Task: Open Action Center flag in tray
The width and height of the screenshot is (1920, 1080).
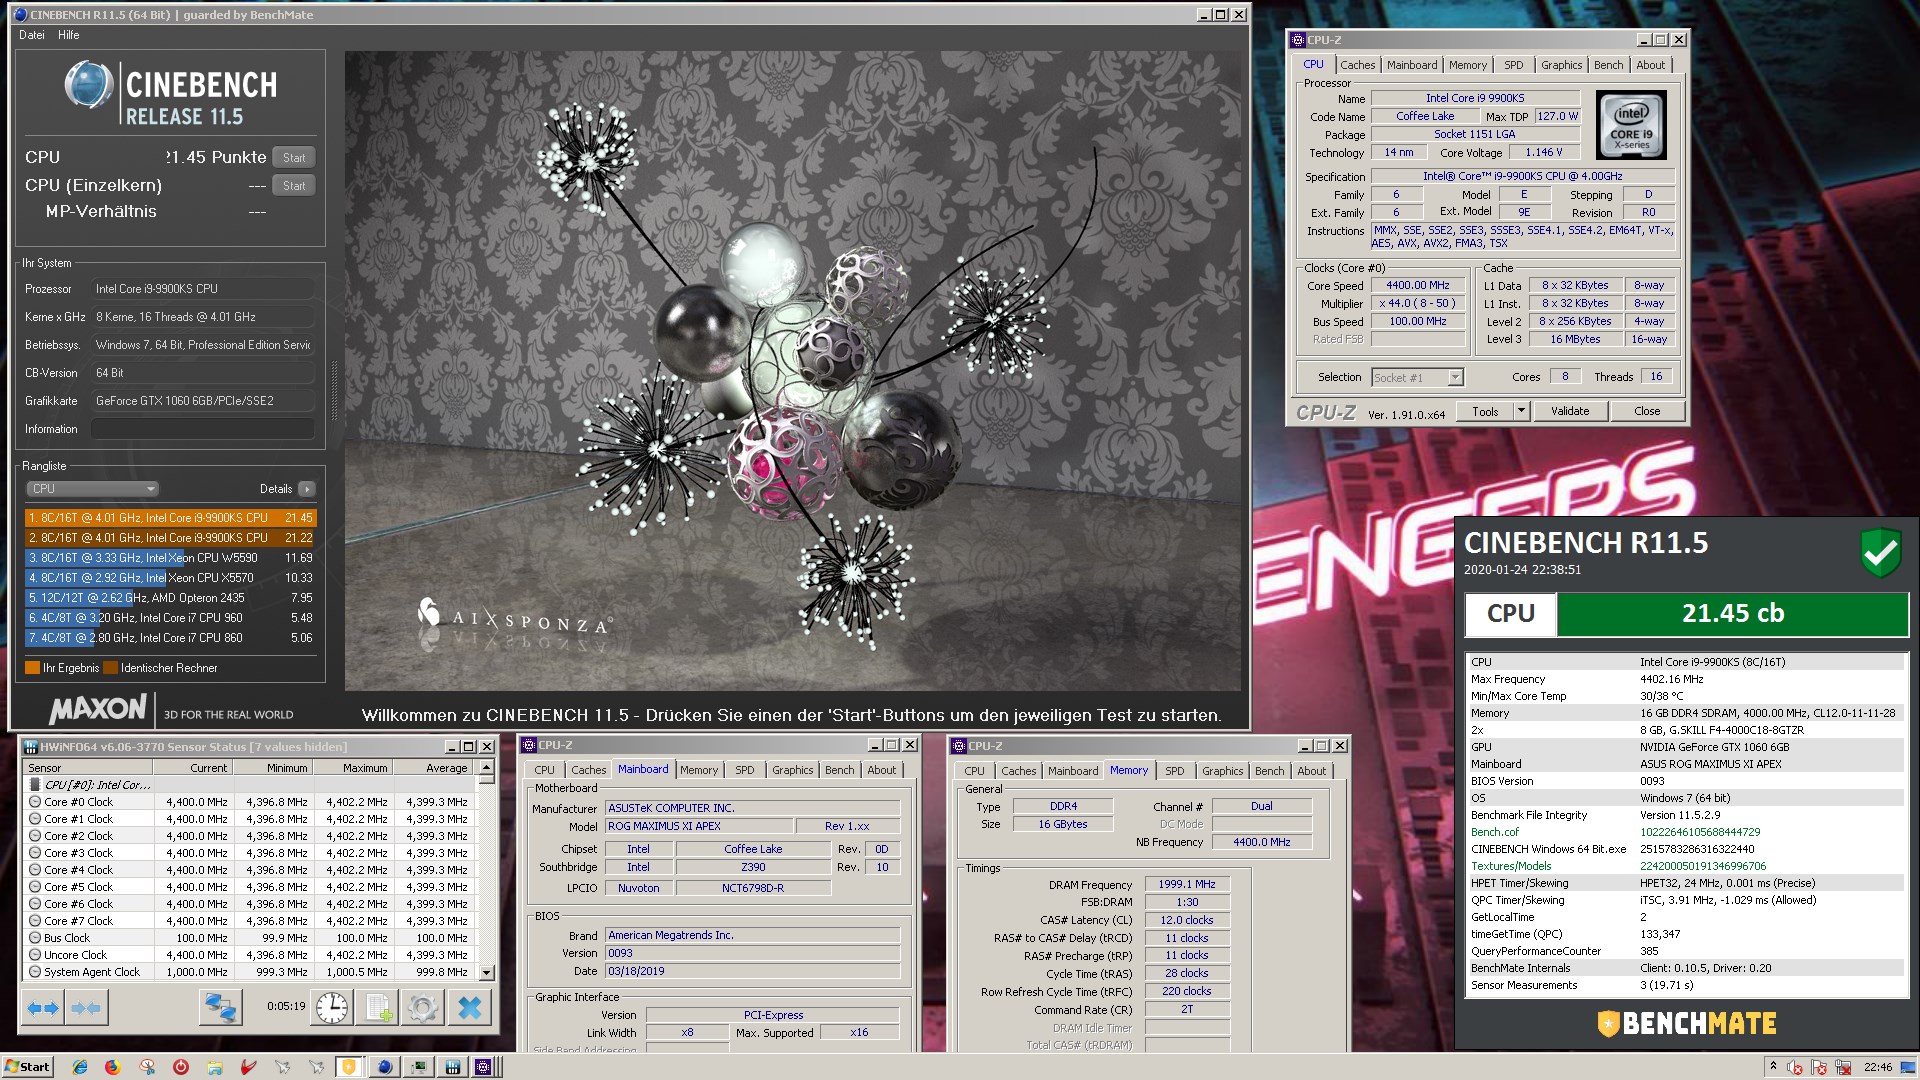Action: [1819, 1068]
